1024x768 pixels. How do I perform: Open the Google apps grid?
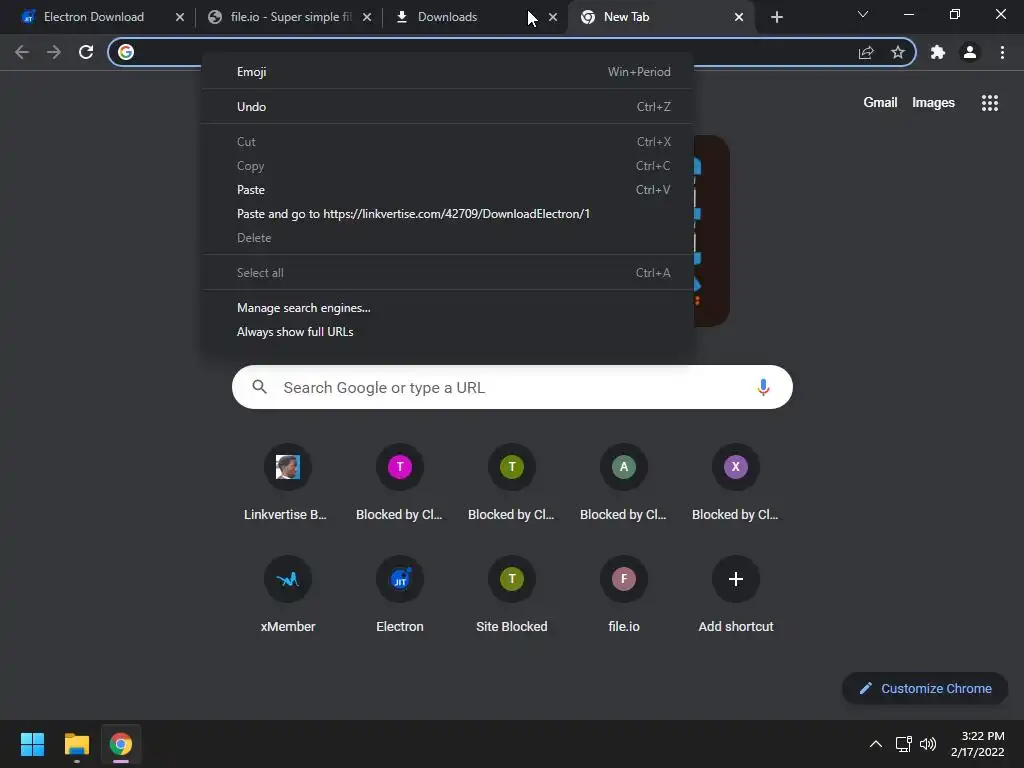point(990,103)
